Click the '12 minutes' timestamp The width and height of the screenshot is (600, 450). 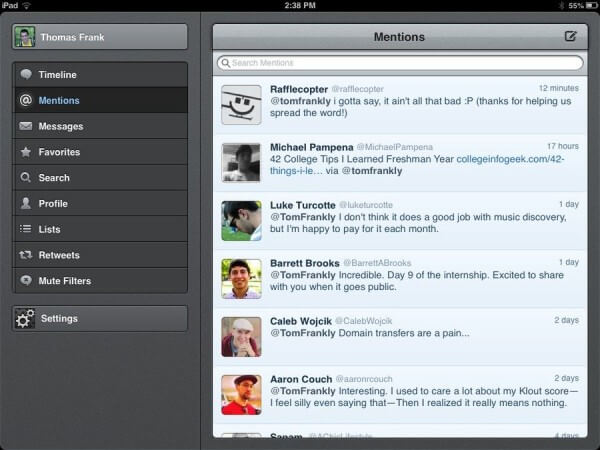click(x=559, y=88)
